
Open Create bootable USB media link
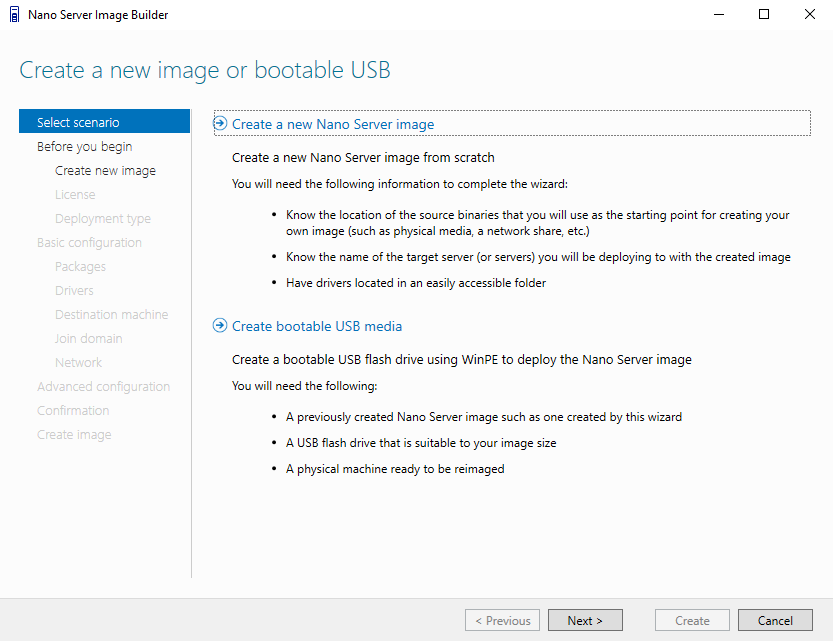click(x=317, y=326)
